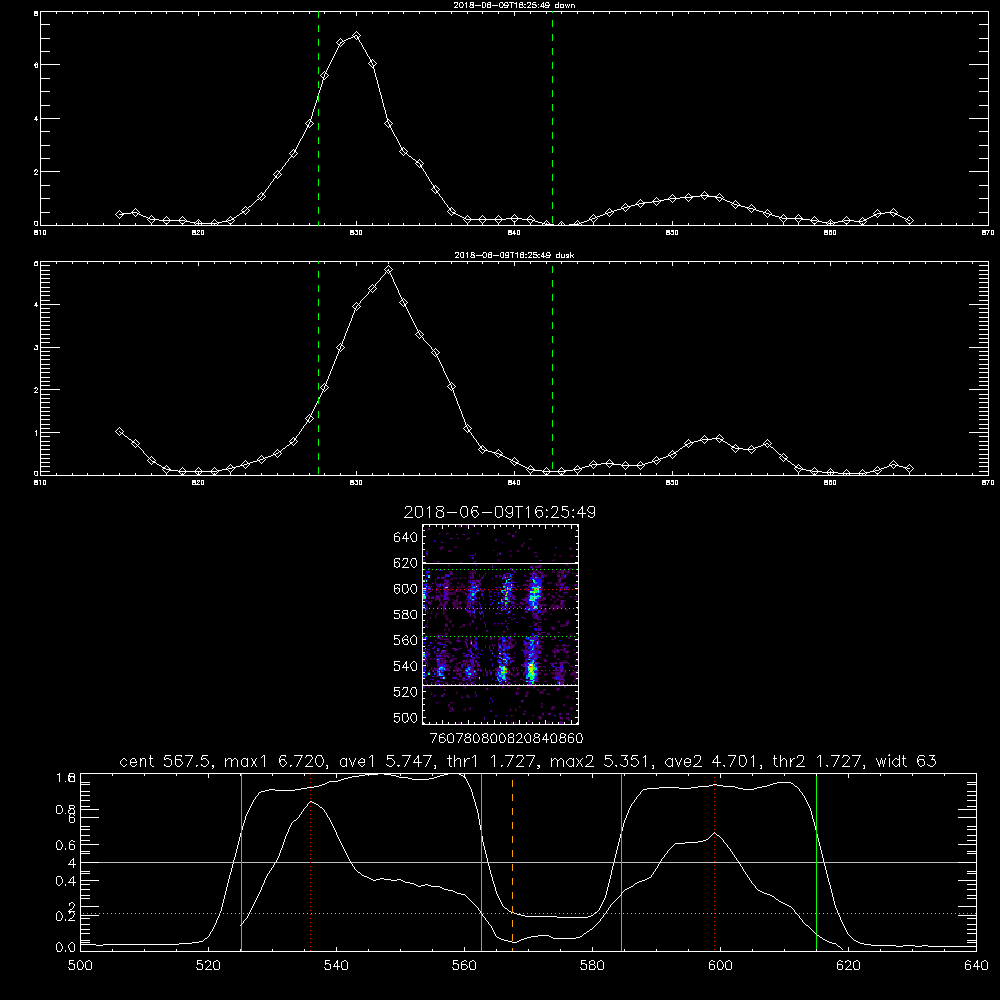Image resolution: width=1000 pixels, height=1000 pixels.
Task: Select the left green dashed line in dawn plot
Action: pyautogui.click(x=318, y=119)
